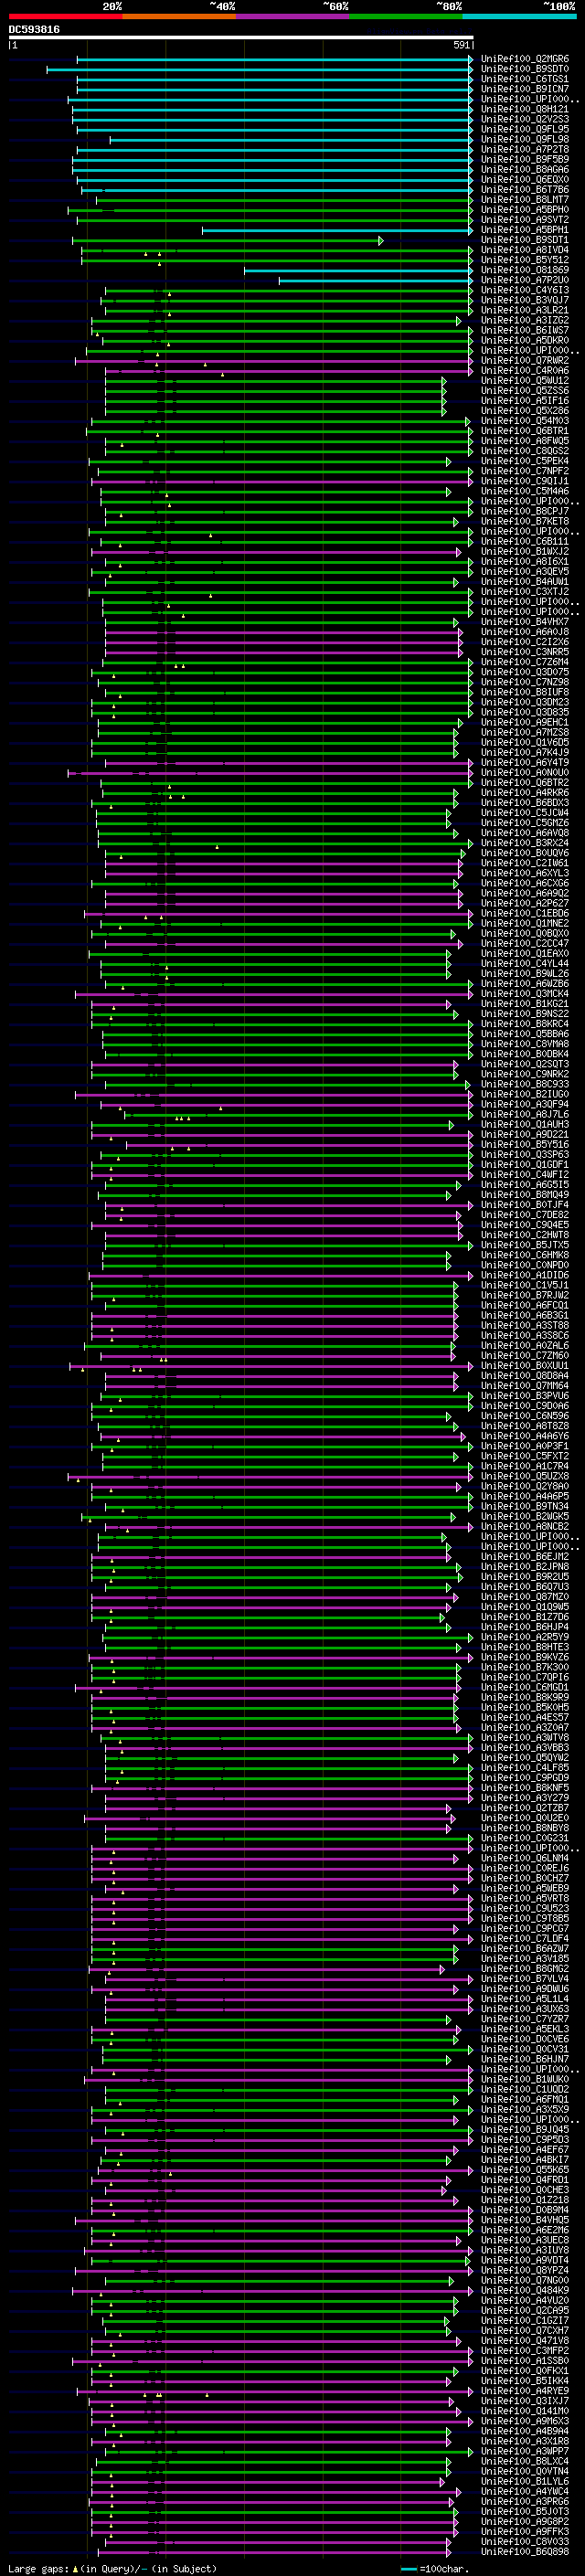Select label UniRef100_Q2S0T3
This screenshot has height=2576, width=585.
pyautogui.click(x=525, y=1065)
